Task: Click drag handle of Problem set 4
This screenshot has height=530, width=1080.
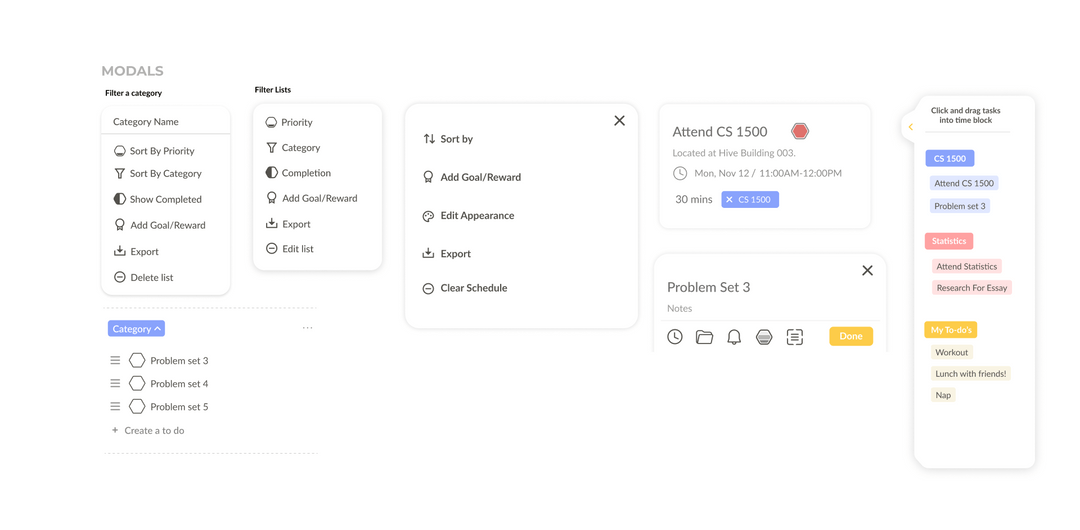Action: point(115,383)
